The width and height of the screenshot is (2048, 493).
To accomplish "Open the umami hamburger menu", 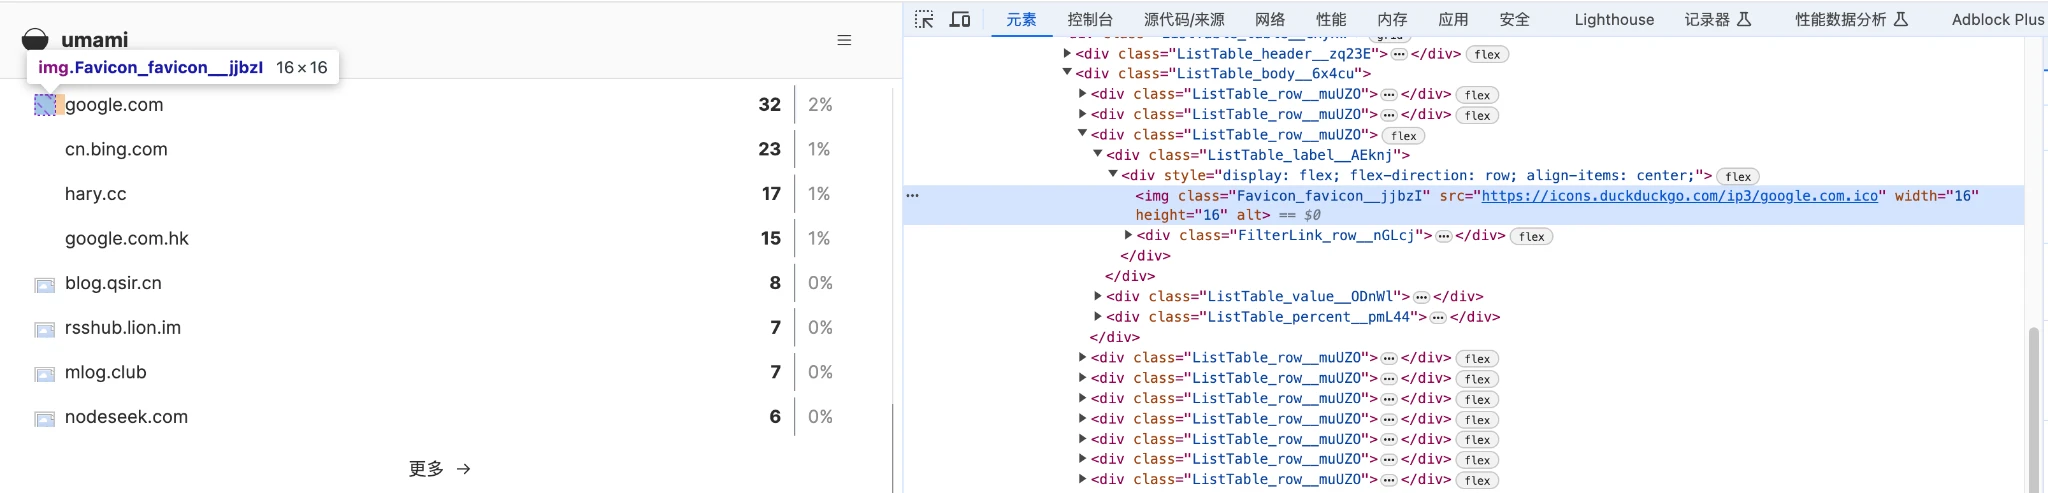I will [844, 40].
